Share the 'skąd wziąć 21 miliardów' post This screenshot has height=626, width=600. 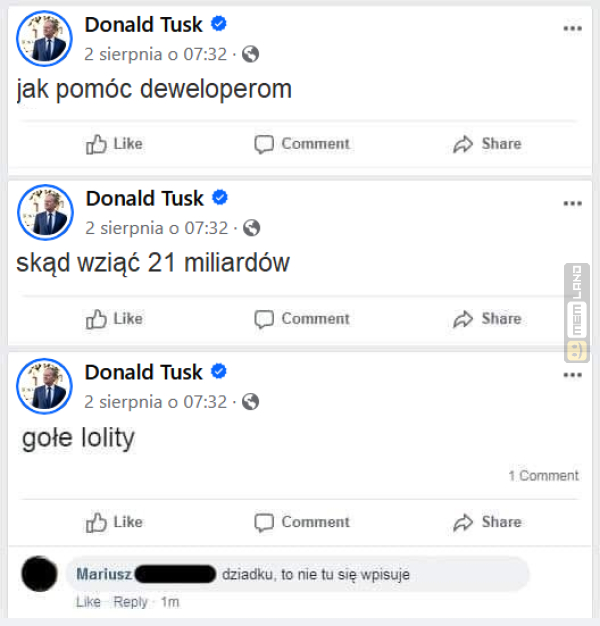click(x=487, y=319)
